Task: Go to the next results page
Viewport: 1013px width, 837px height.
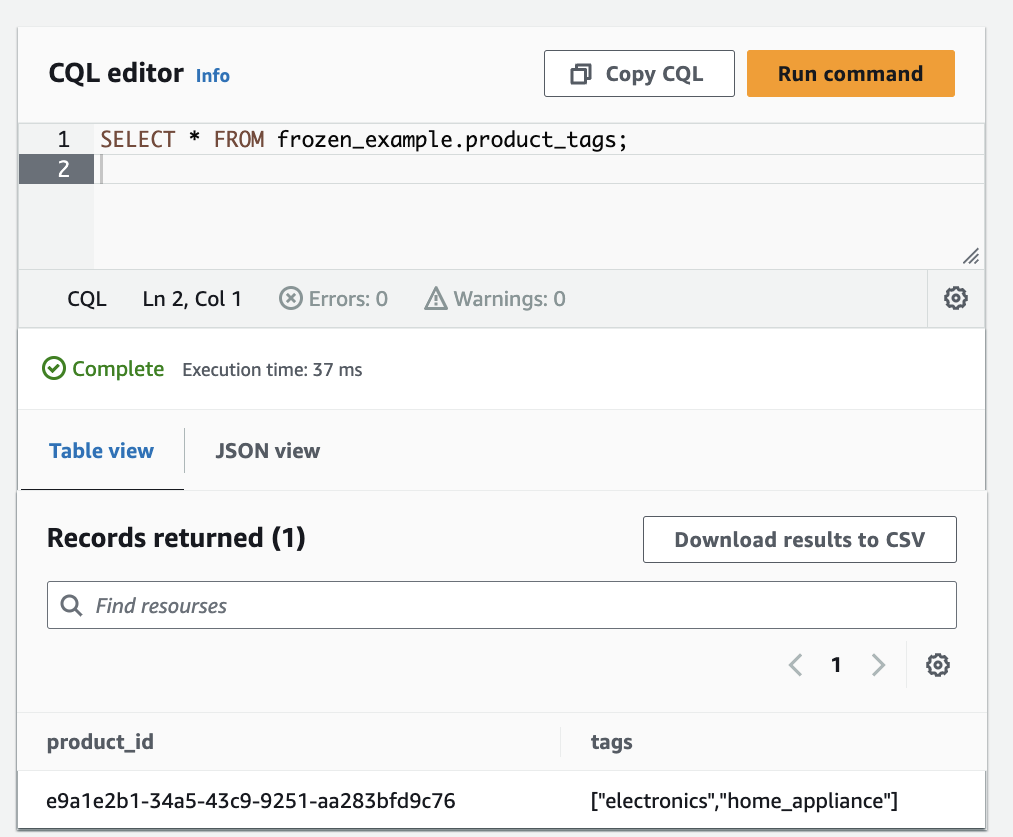Action: (x=878, y=665)
